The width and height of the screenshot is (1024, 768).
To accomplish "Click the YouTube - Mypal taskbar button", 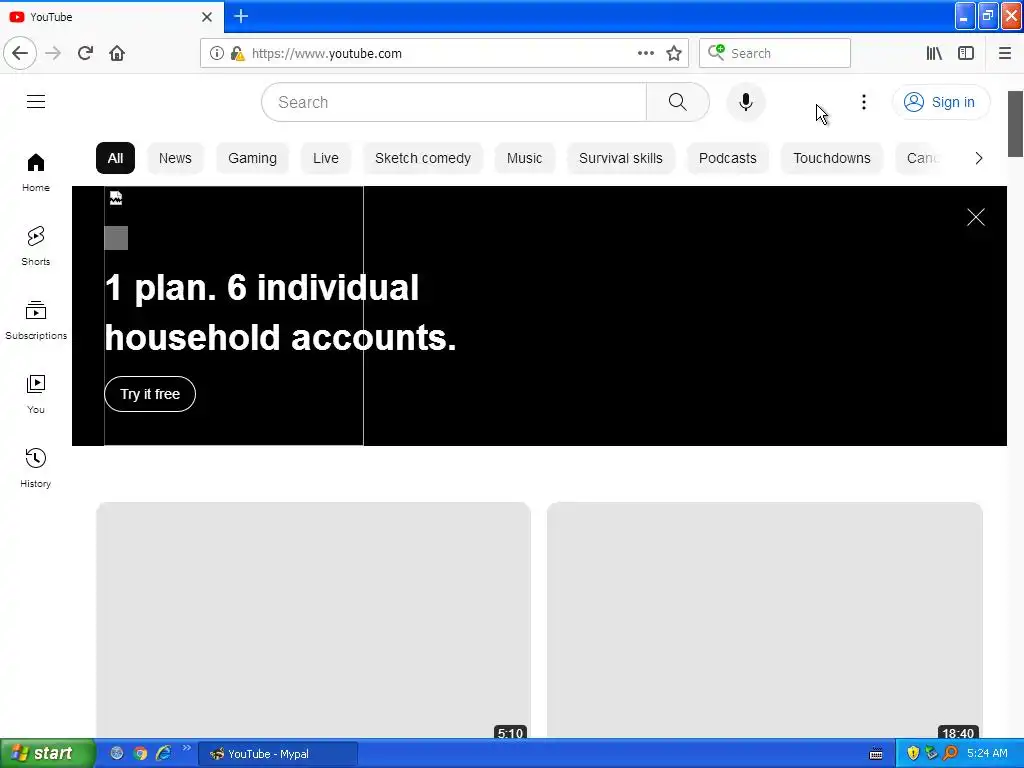I will click(278, 754).
